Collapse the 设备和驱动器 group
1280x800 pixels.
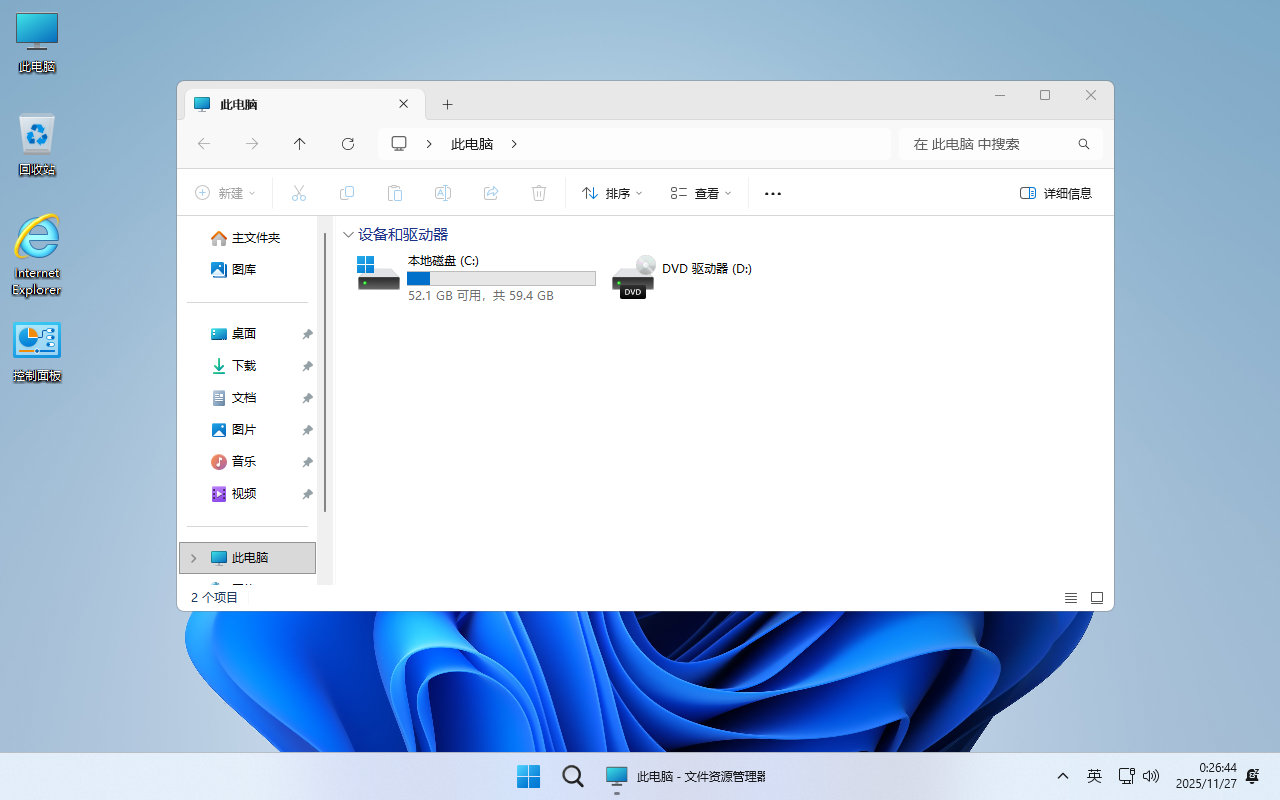click(x=348, y=235)
